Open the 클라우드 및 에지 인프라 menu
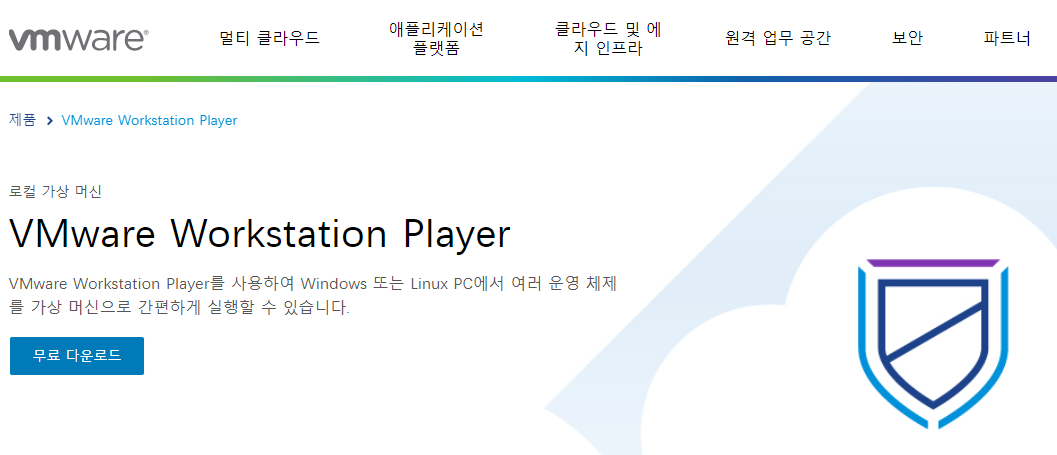Image resolution: width=1057 pixels, height=455 pixels. [x=608, y=39]
